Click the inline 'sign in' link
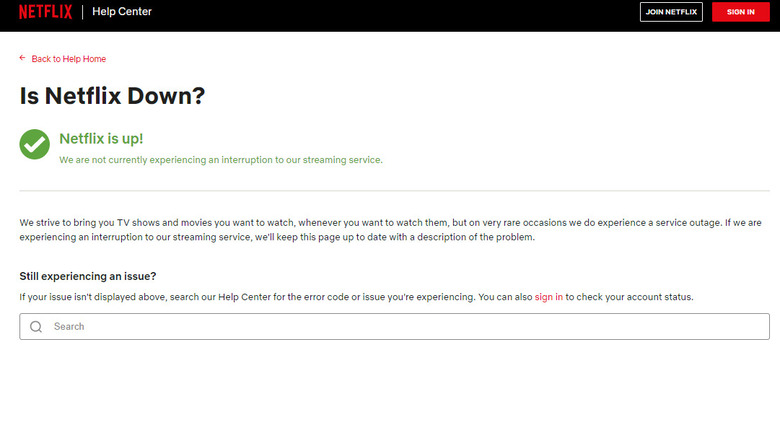Viewport: 780px width, 438px height. click(x=549, y=297)
